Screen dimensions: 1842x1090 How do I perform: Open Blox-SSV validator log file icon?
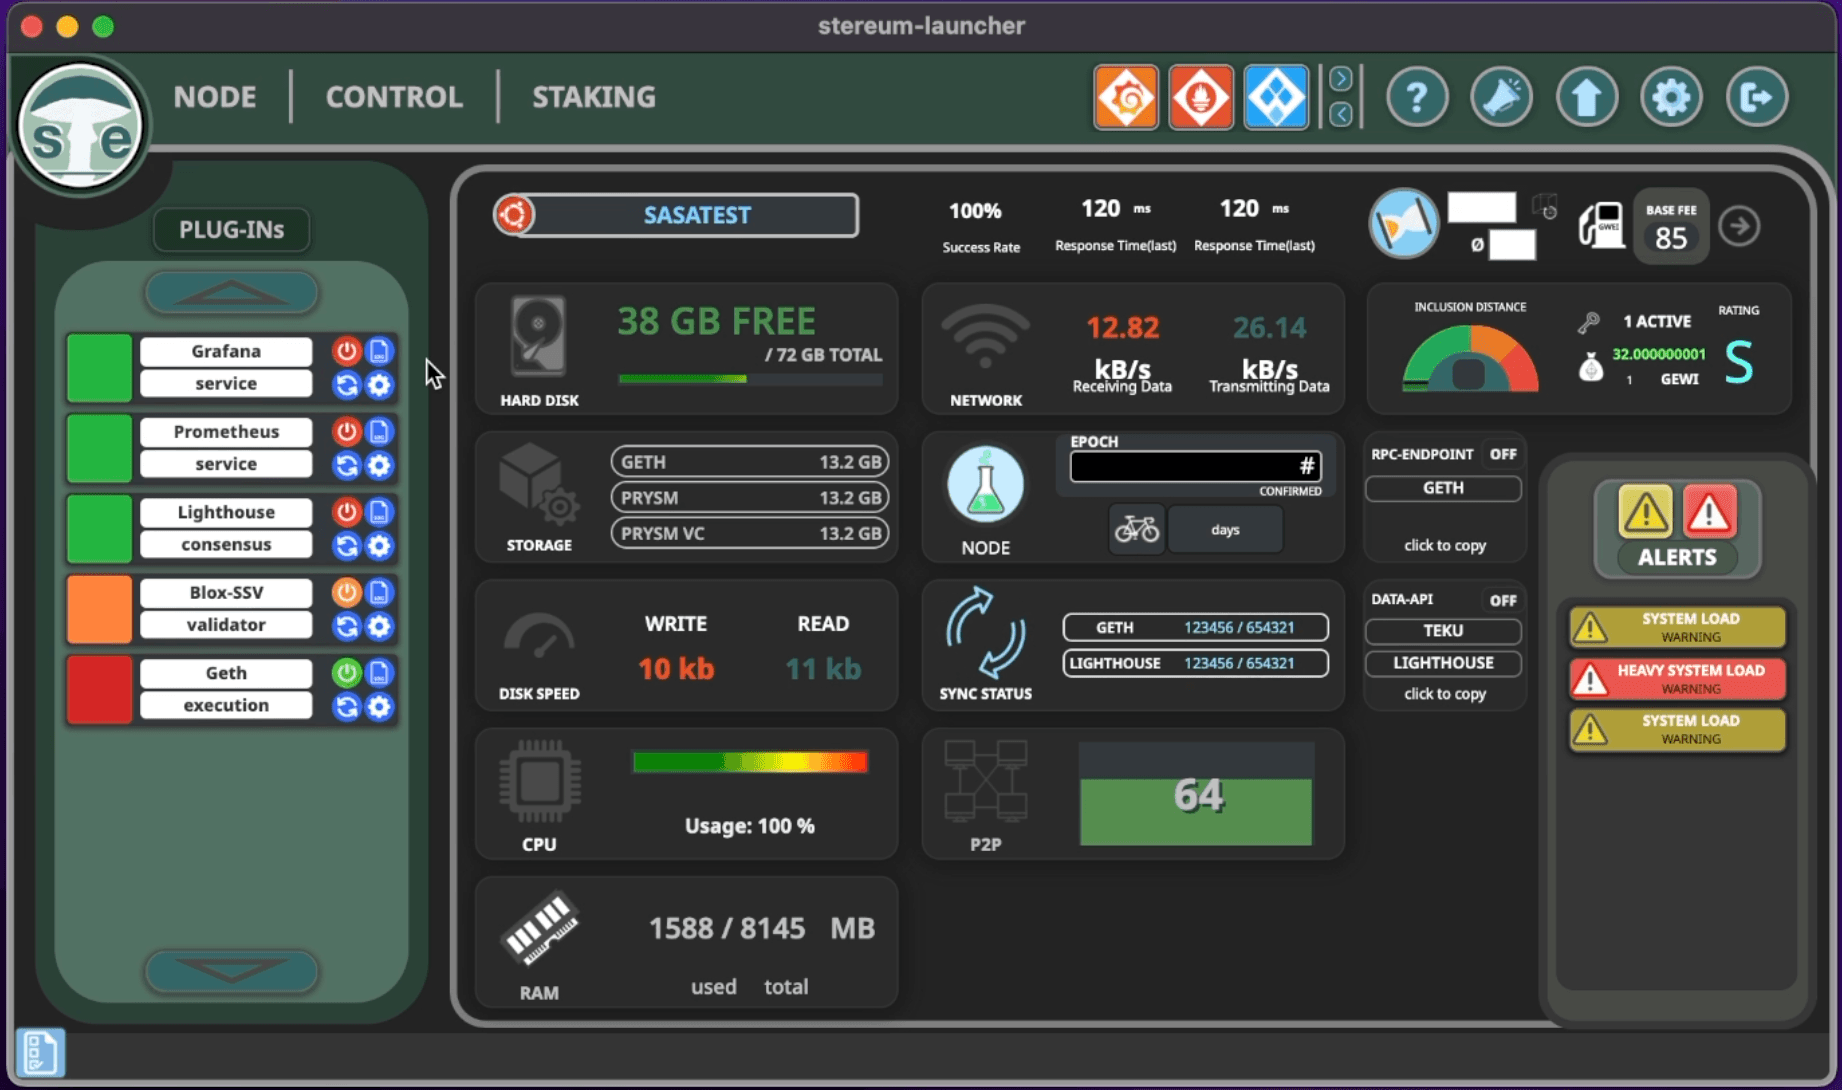point(379,593)
